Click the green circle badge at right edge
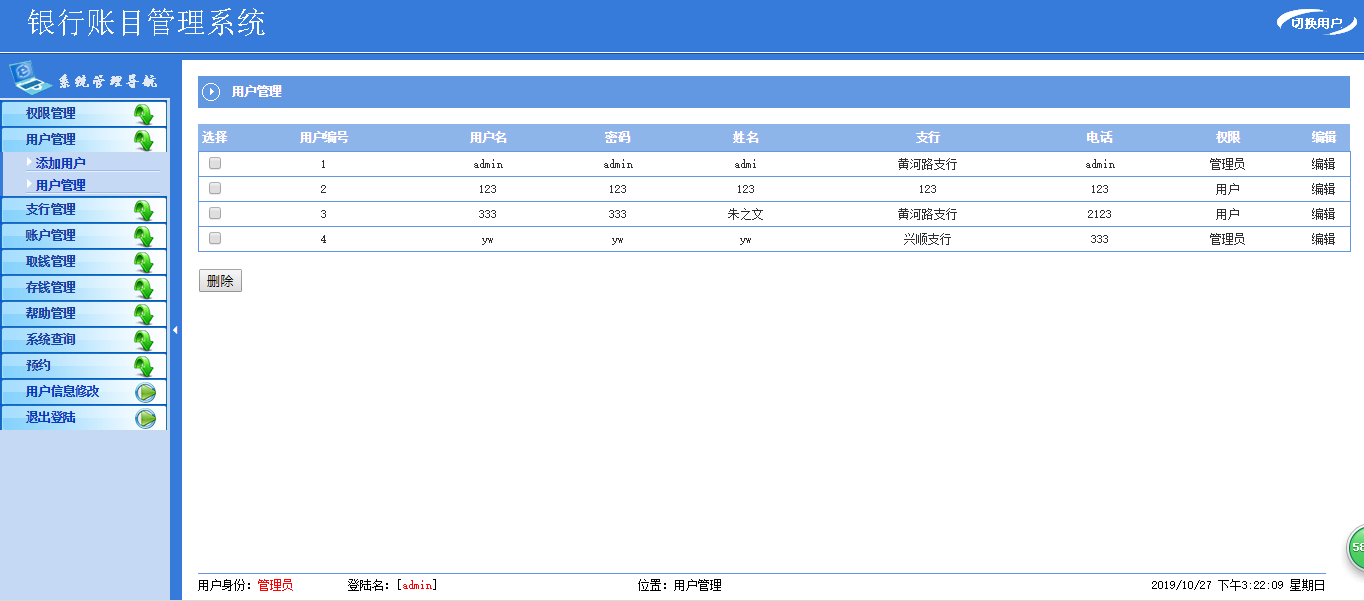 coord(1355,547)
